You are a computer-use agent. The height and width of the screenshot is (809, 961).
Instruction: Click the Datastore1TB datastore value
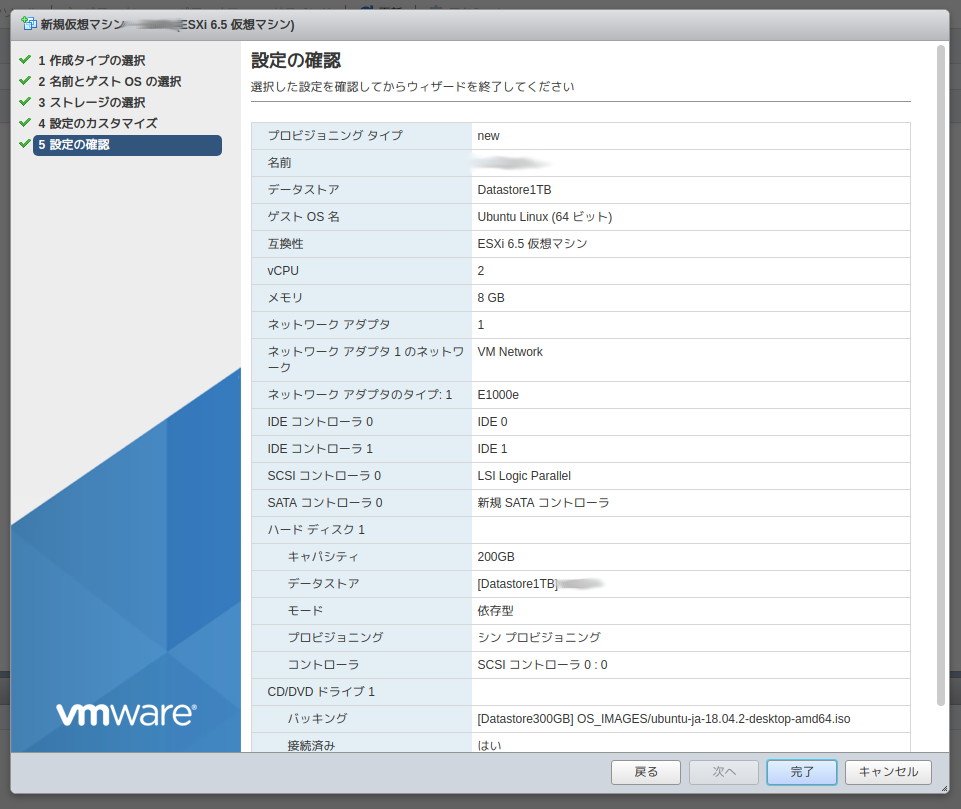point(514,190)
